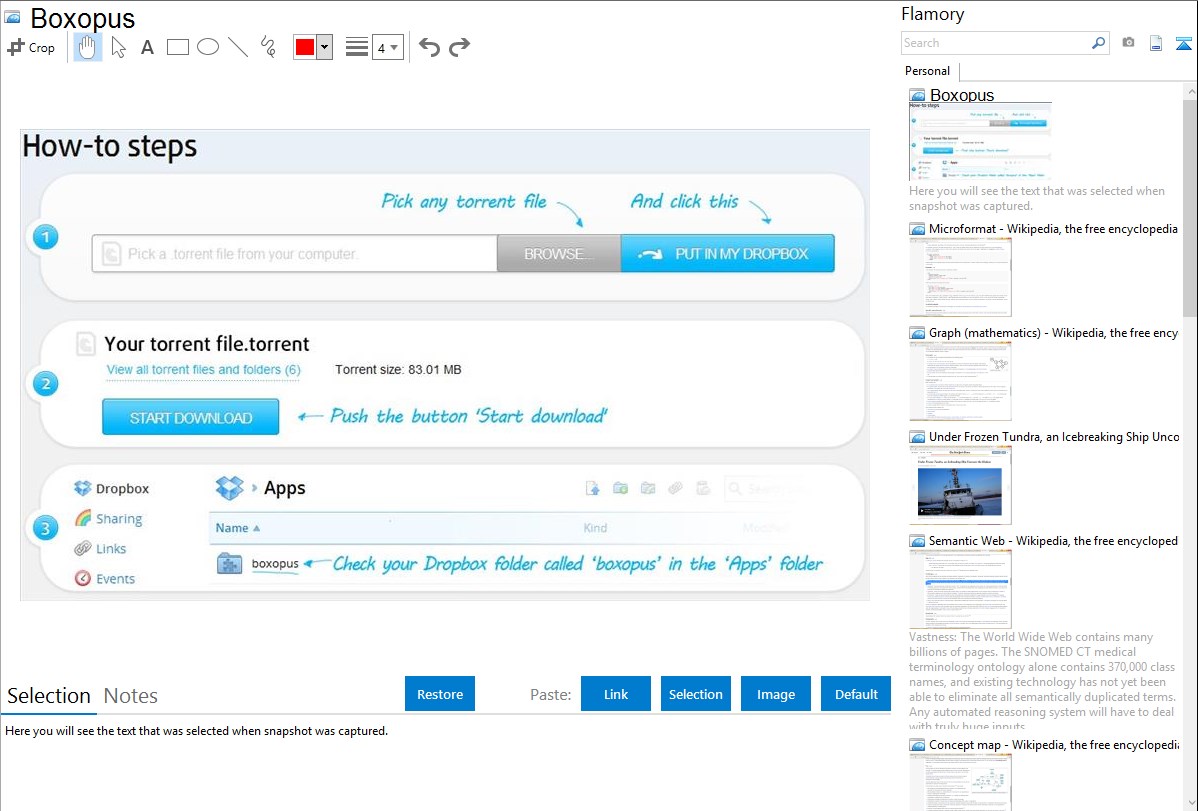The width and height of the screenshot is (1198, 811).
Task: Click the Apps breadcrumb heading
Action: click(285, 488)
